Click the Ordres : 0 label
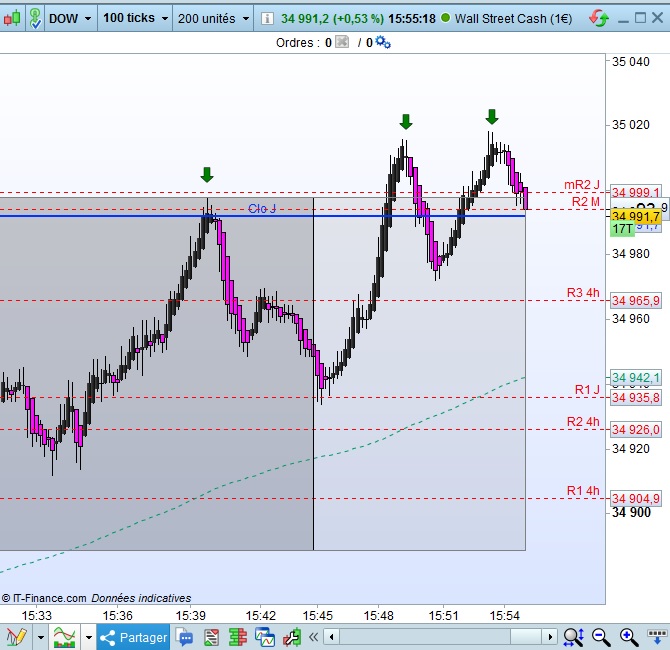This screenshot has width=670, height=650. point(304,42)
